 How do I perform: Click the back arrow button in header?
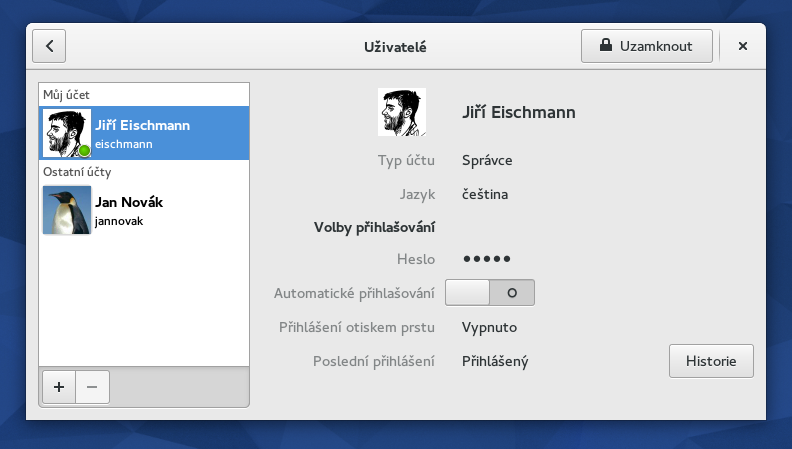point(49,46)
